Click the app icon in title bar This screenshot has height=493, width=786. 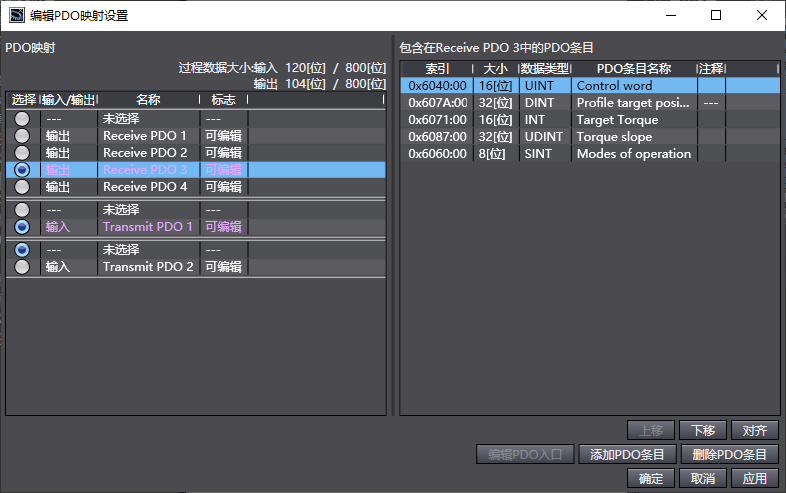point(17,15)
